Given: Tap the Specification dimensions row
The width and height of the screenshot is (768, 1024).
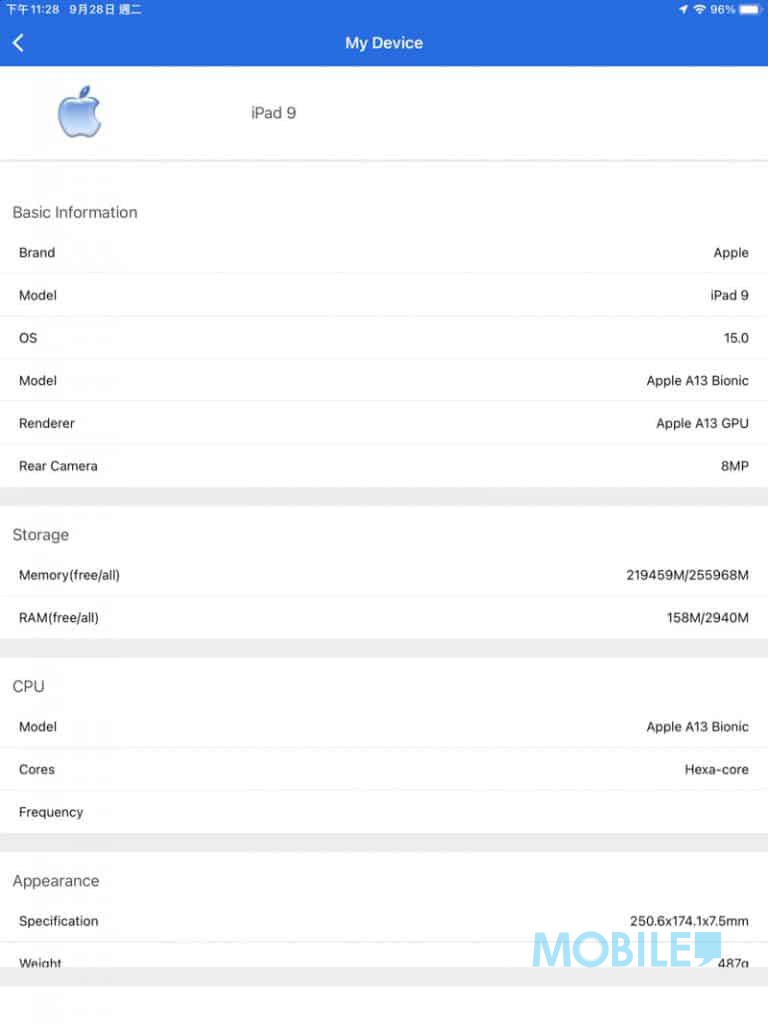Looking at the screenshot, I should [384, 921].
